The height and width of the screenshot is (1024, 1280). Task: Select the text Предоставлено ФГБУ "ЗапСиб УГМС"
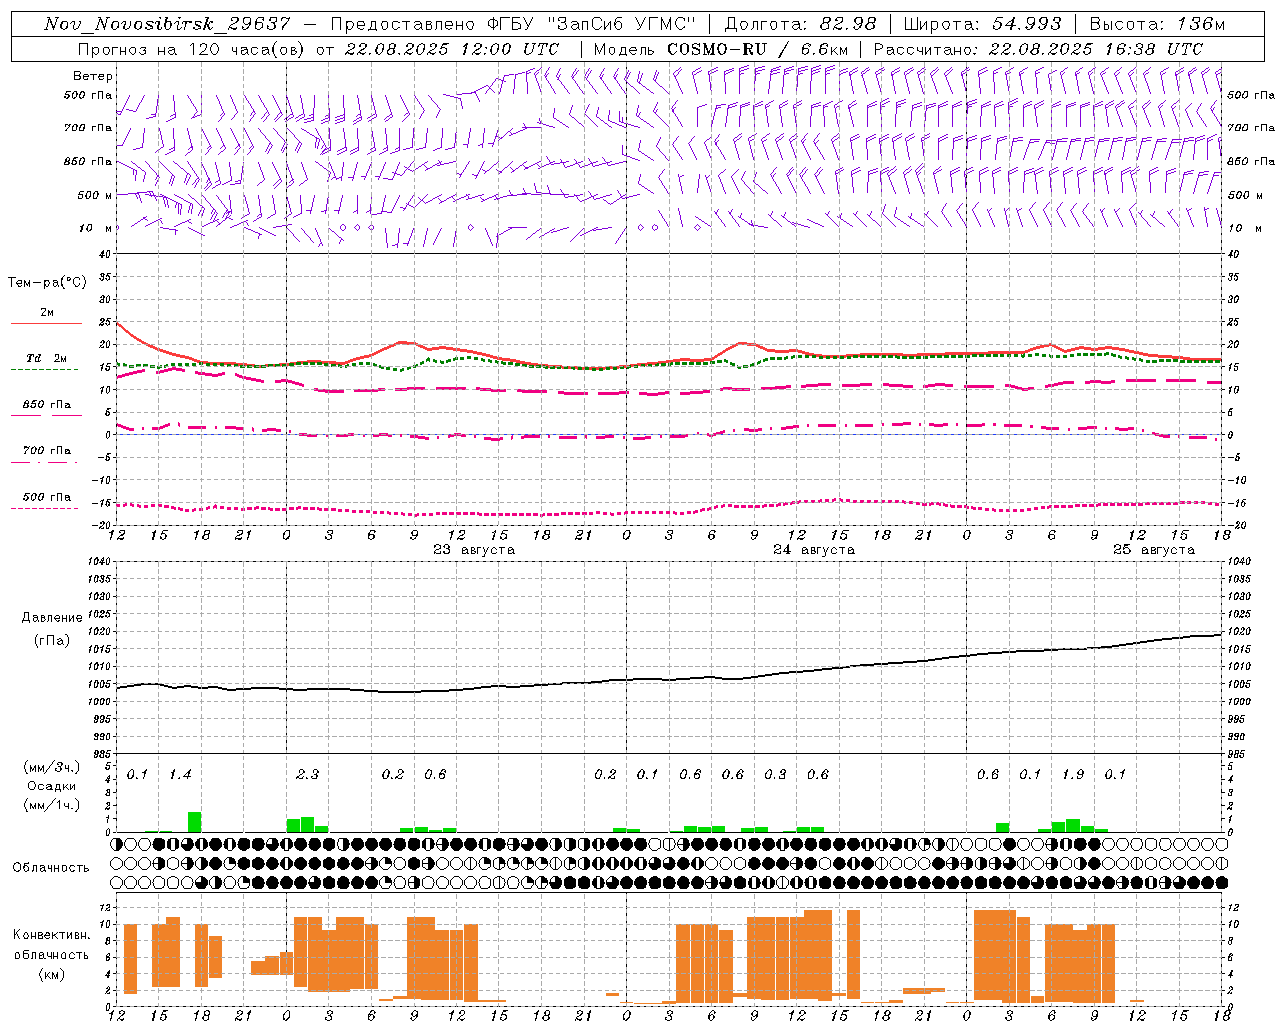click(513, 24)
